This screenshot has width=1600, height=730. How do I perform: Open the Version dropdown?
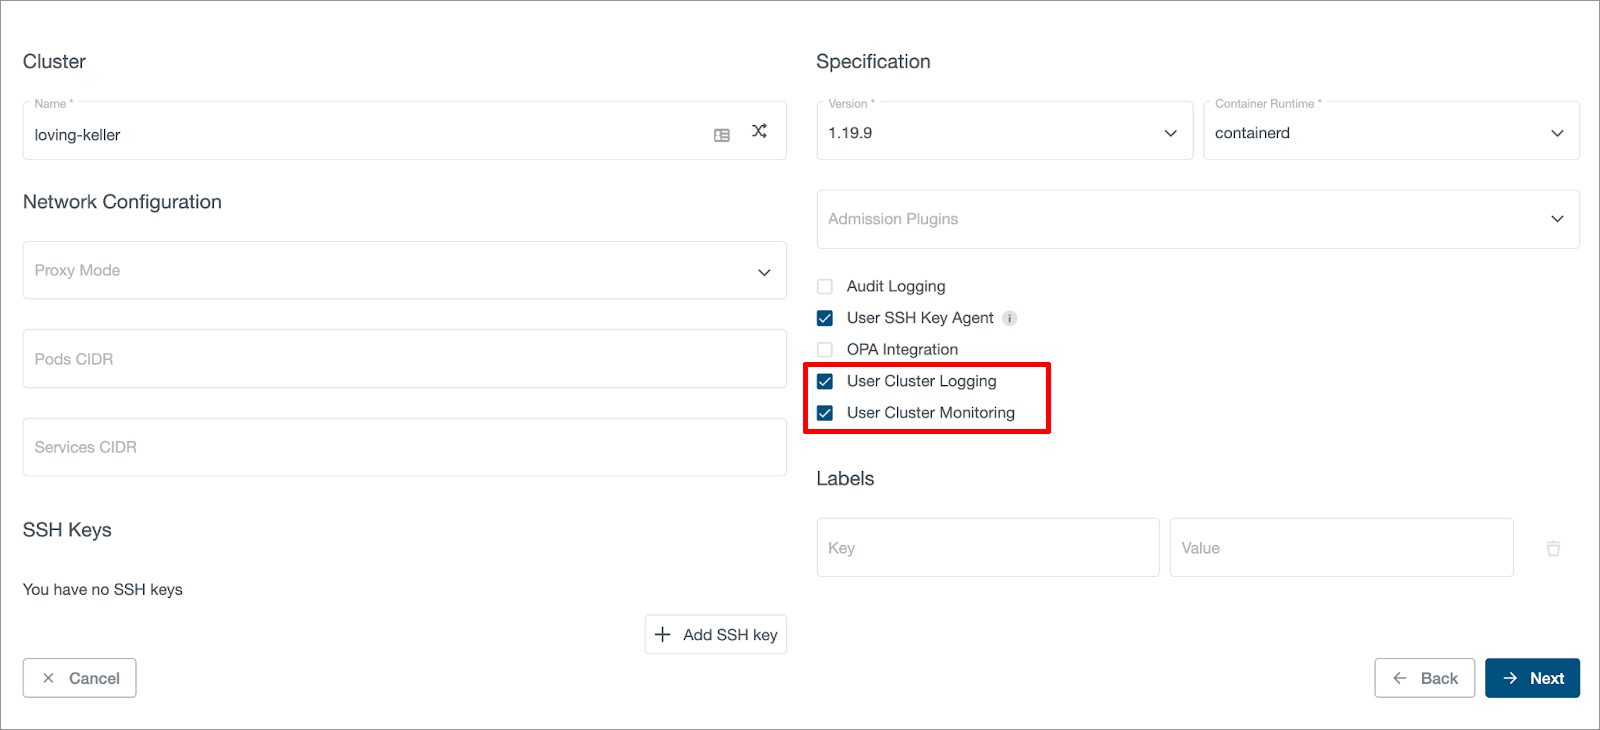point(1004,133)
